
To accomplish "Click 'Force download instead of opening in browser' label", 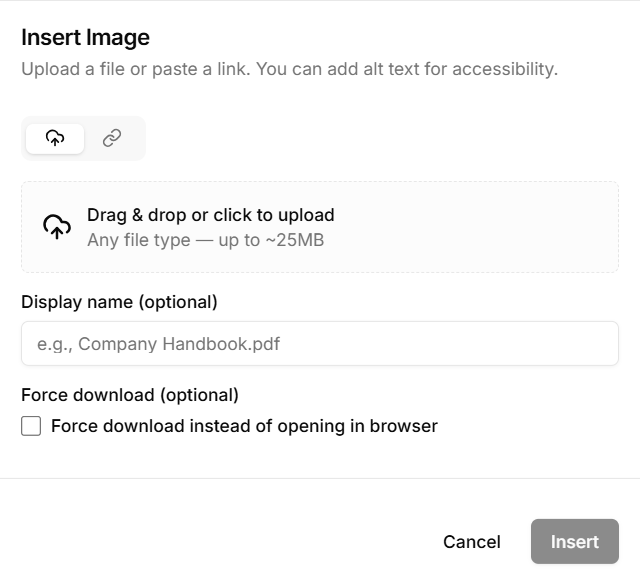I will click(x=244, y=426).
